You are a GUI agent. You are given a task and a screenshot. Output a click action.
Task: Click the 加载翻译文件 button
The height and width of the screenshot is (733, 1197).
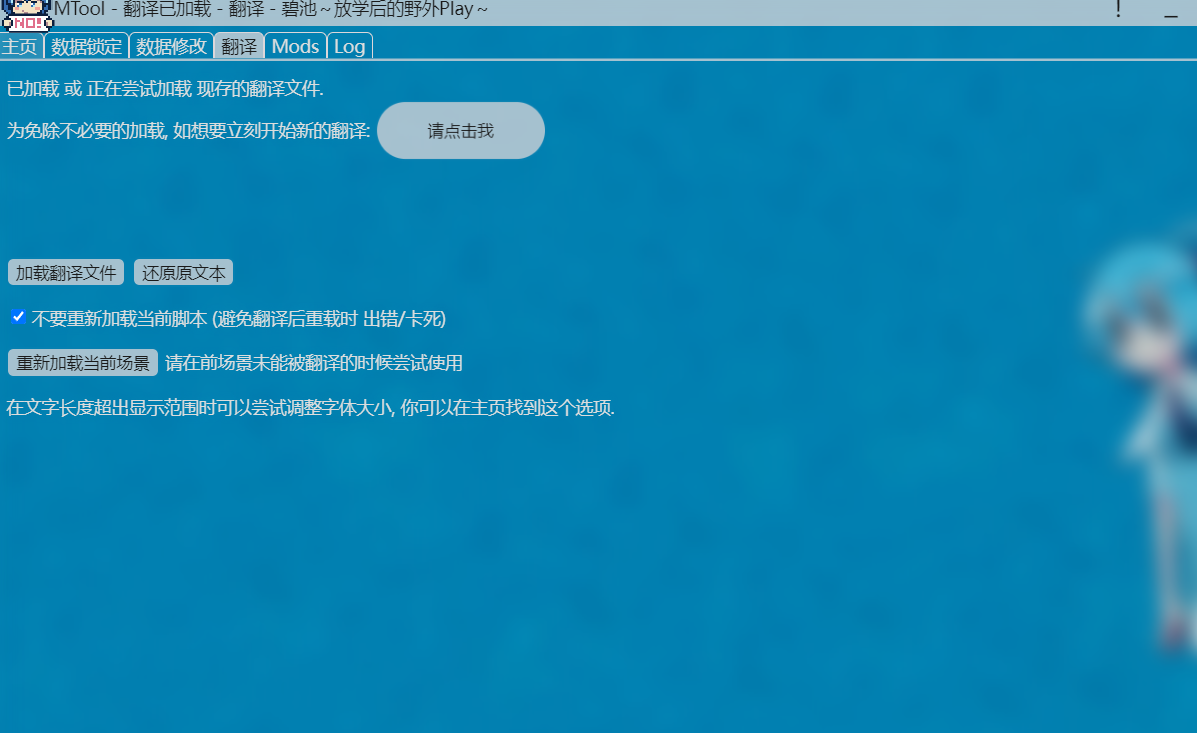click(x=66, y=272)
